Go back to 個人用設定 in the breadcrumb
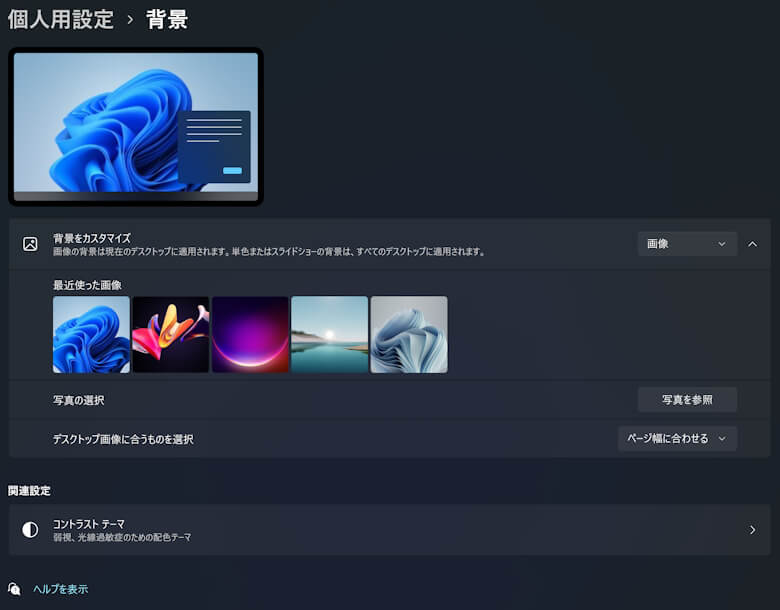 point(61,19)
